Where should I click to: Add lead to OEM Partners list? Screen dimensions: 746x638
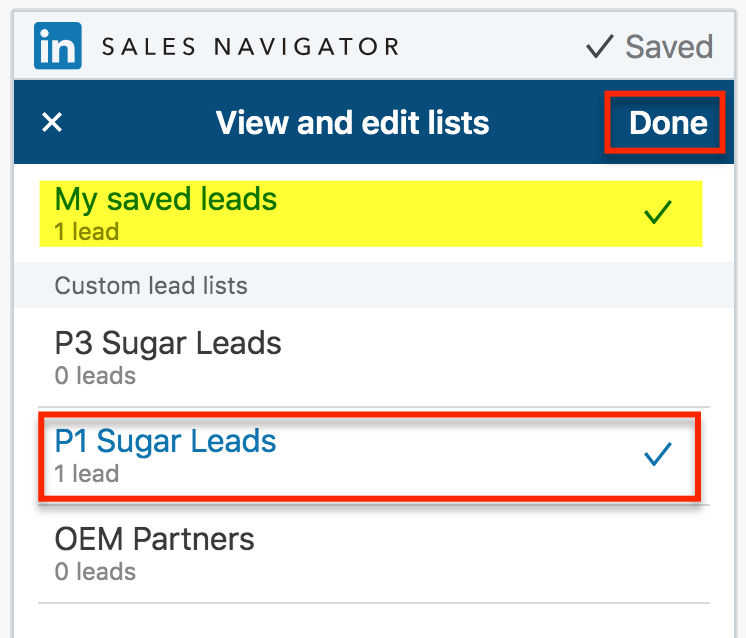click(155, 540)
